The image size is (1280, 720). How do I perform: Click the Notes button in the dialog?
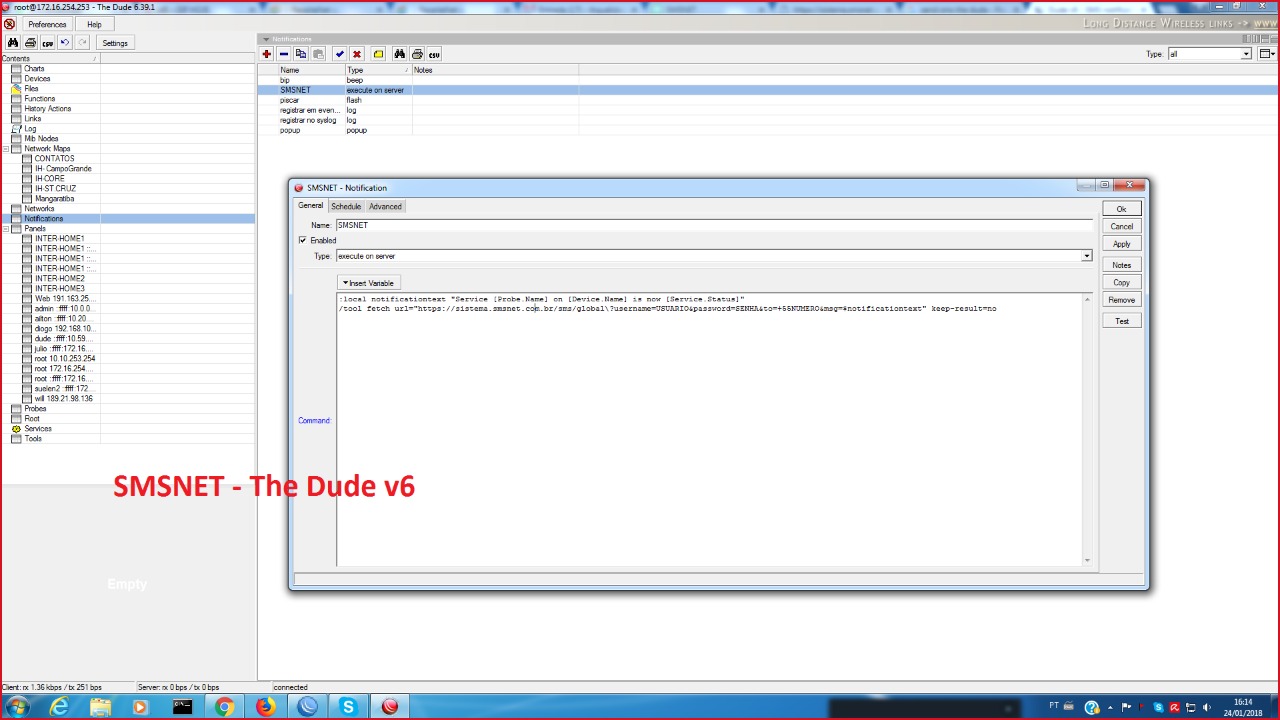point(1121,265)
